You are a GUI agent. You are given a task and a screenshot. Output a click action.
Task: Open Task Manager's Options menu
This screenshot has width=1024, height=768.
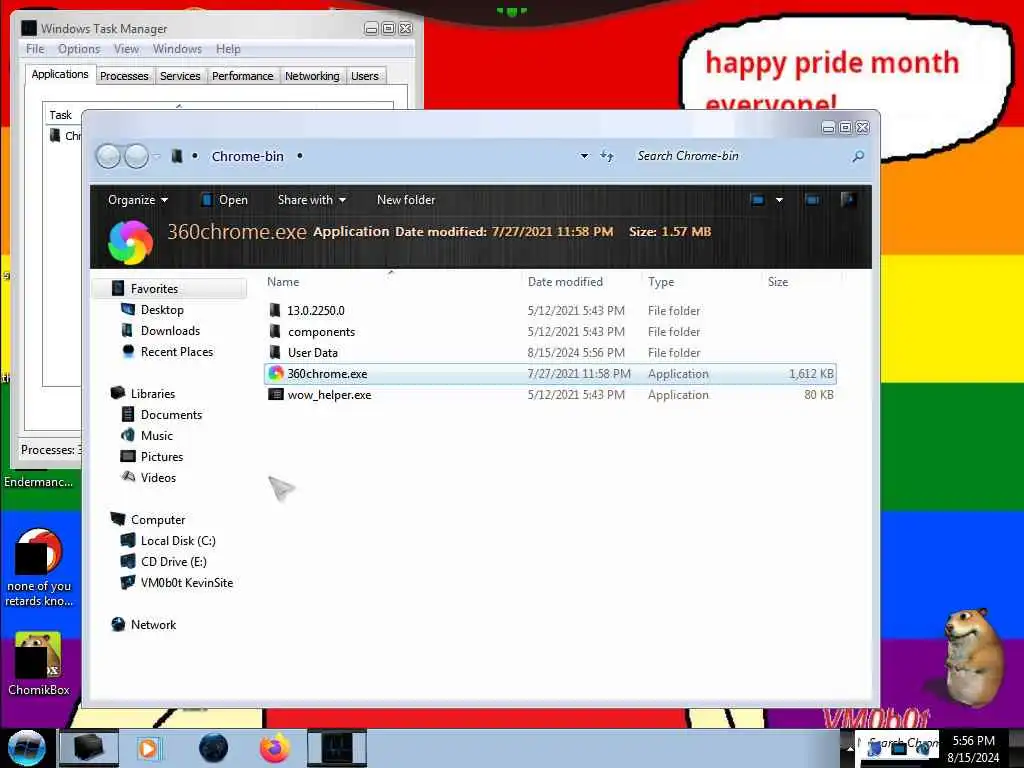[x=79, y=49]
